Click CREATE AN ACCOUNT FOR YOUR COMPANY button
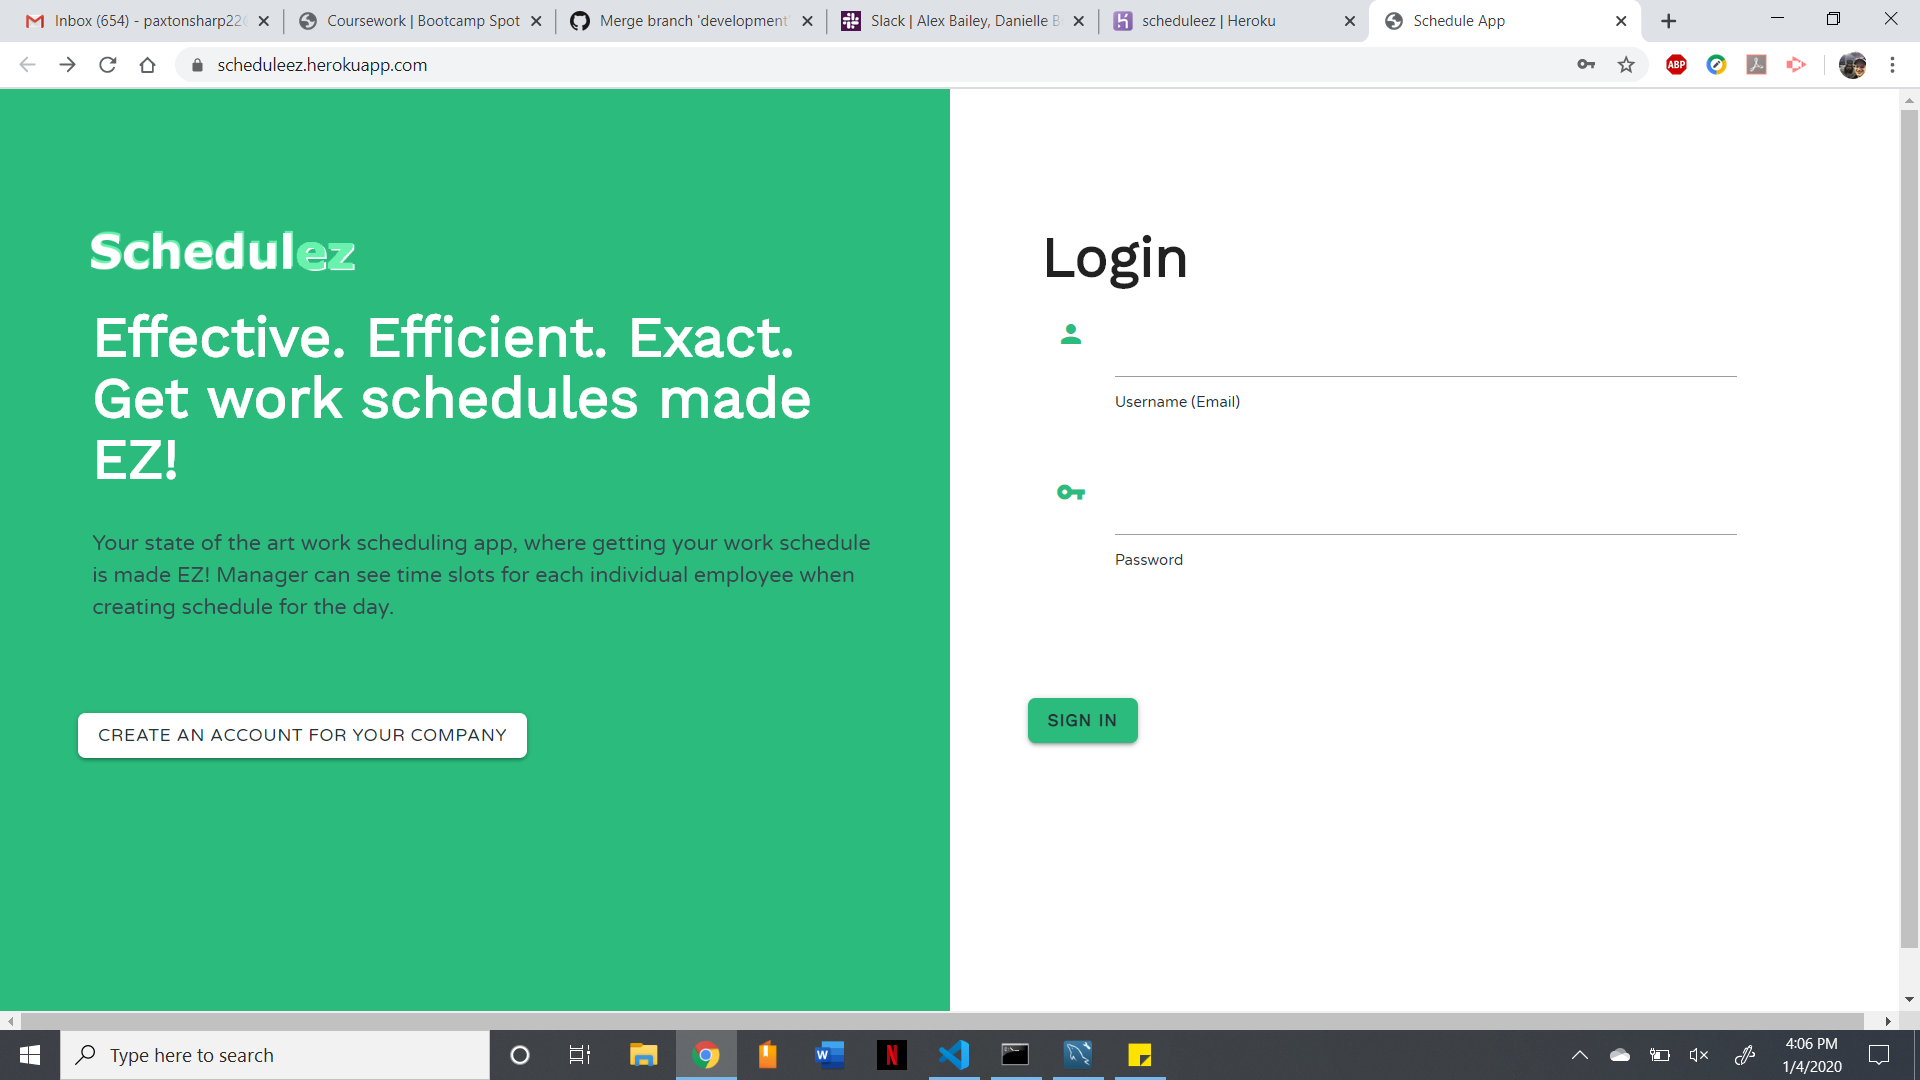This screenshot has height=1080, width=1920. pos(302,735)
